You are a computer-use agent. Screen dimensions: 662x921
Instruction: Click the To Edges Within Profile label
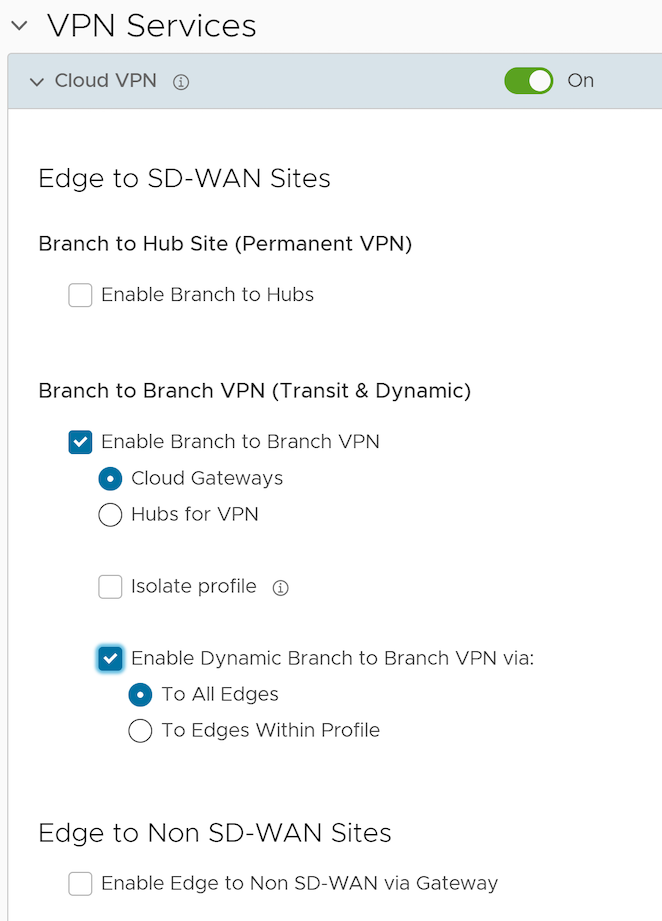[x=271, y=731]
